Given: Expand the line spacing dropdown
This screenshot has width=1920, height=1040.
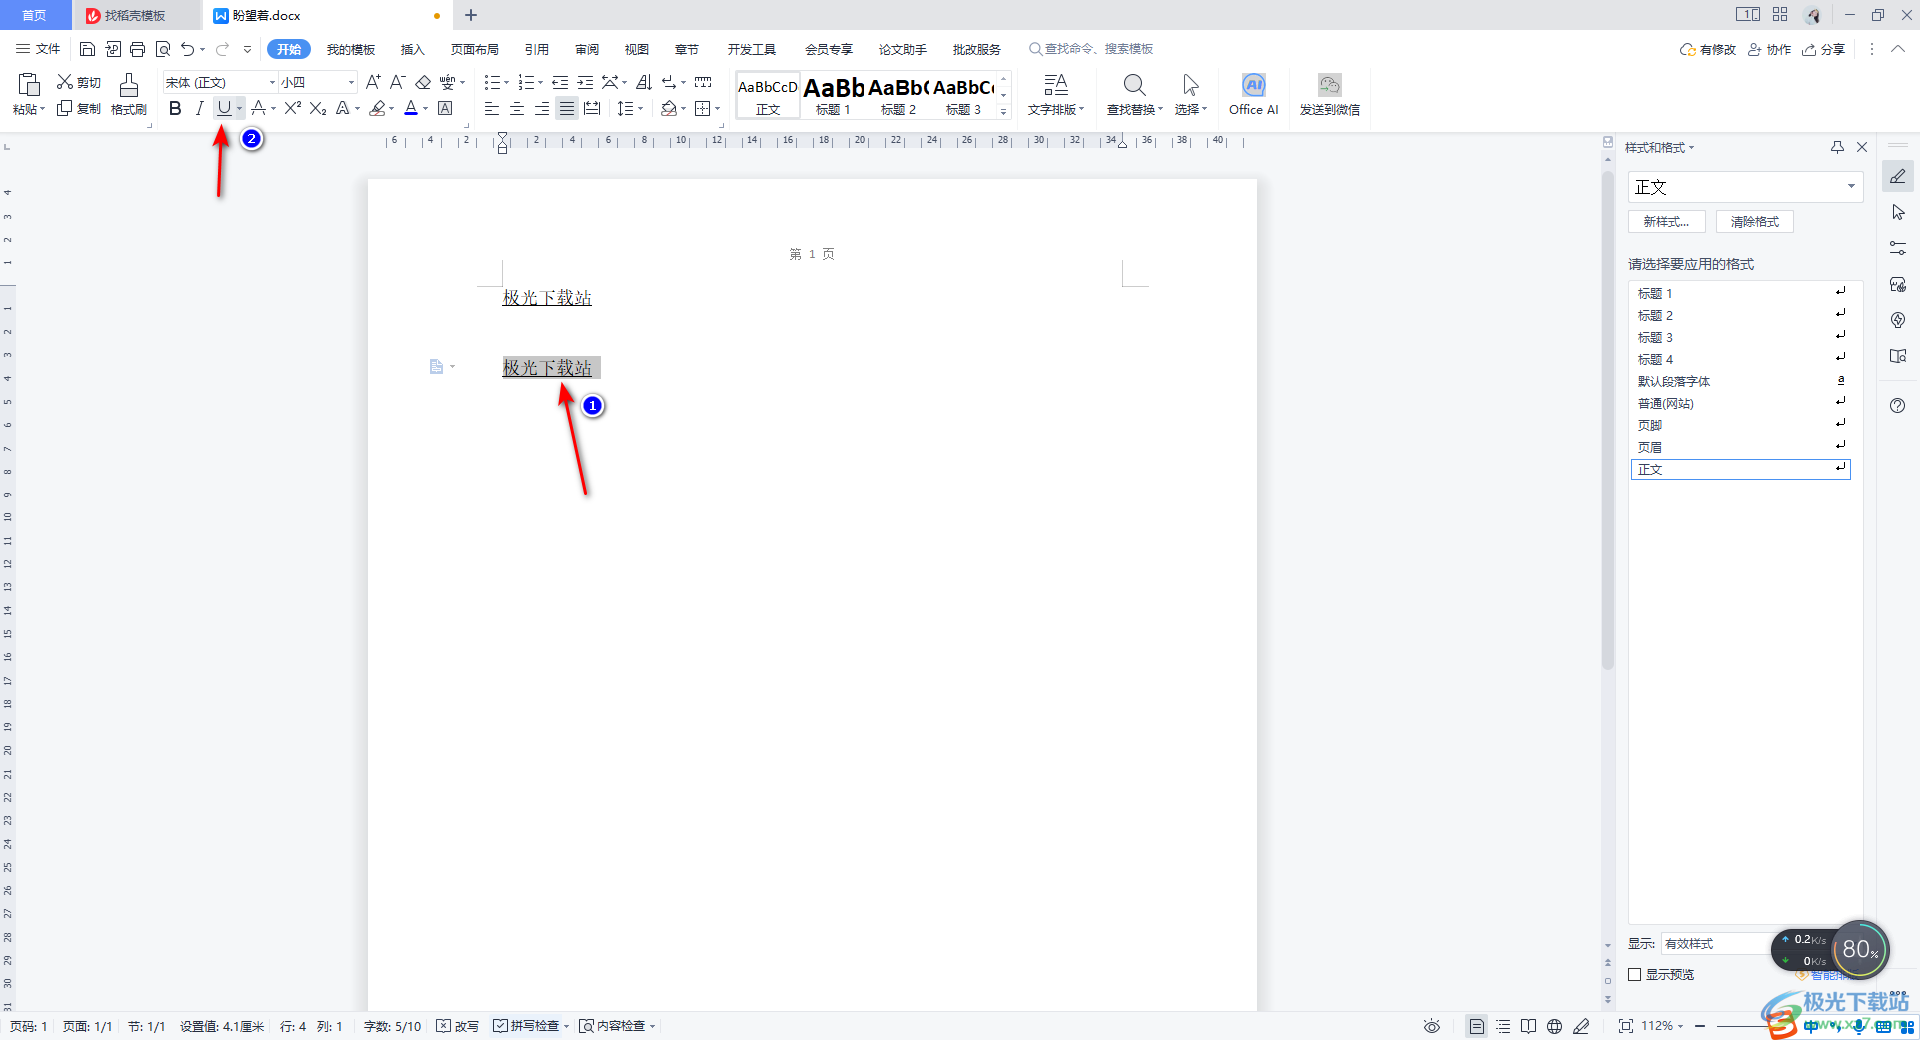Looking at the screenshot, I should pyautogui.click(x=639, y=108).
